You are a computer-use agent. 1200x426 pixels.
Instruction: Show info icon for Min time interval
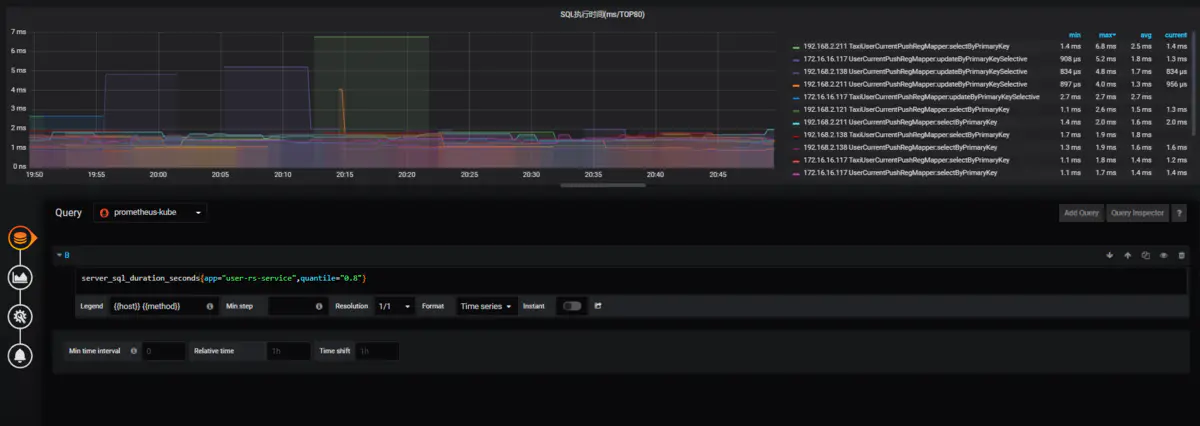(x=134, y=351)
